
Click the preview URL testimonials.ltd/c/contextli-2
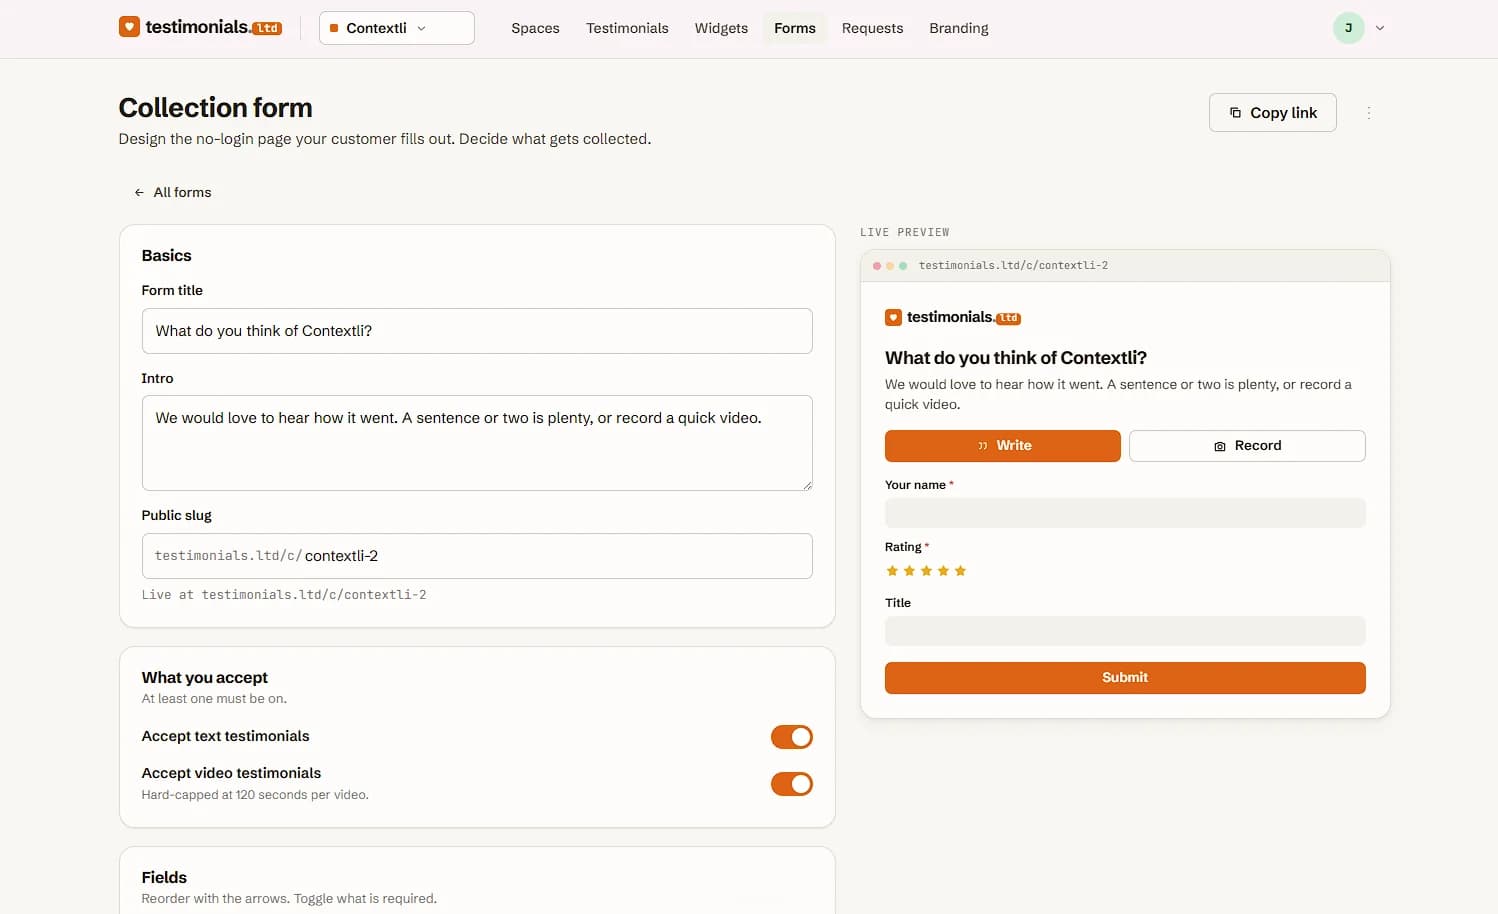coord(1013,266)
